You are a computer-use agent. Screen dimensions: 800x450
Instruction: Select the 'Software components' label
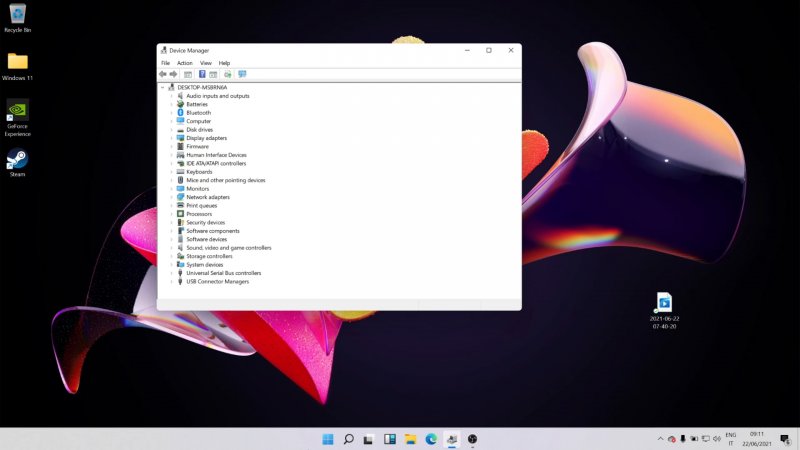click(x=213, y=231)
